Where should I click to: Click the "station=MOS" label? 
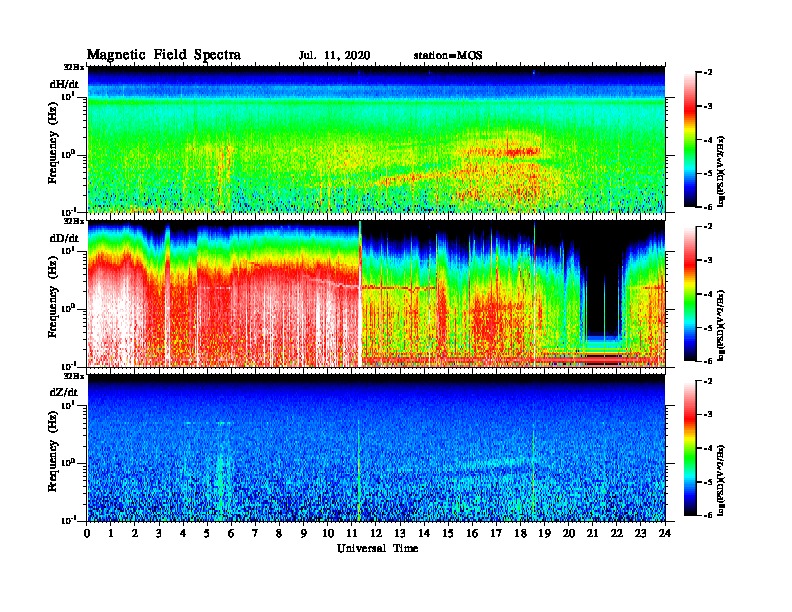point(448,56)
